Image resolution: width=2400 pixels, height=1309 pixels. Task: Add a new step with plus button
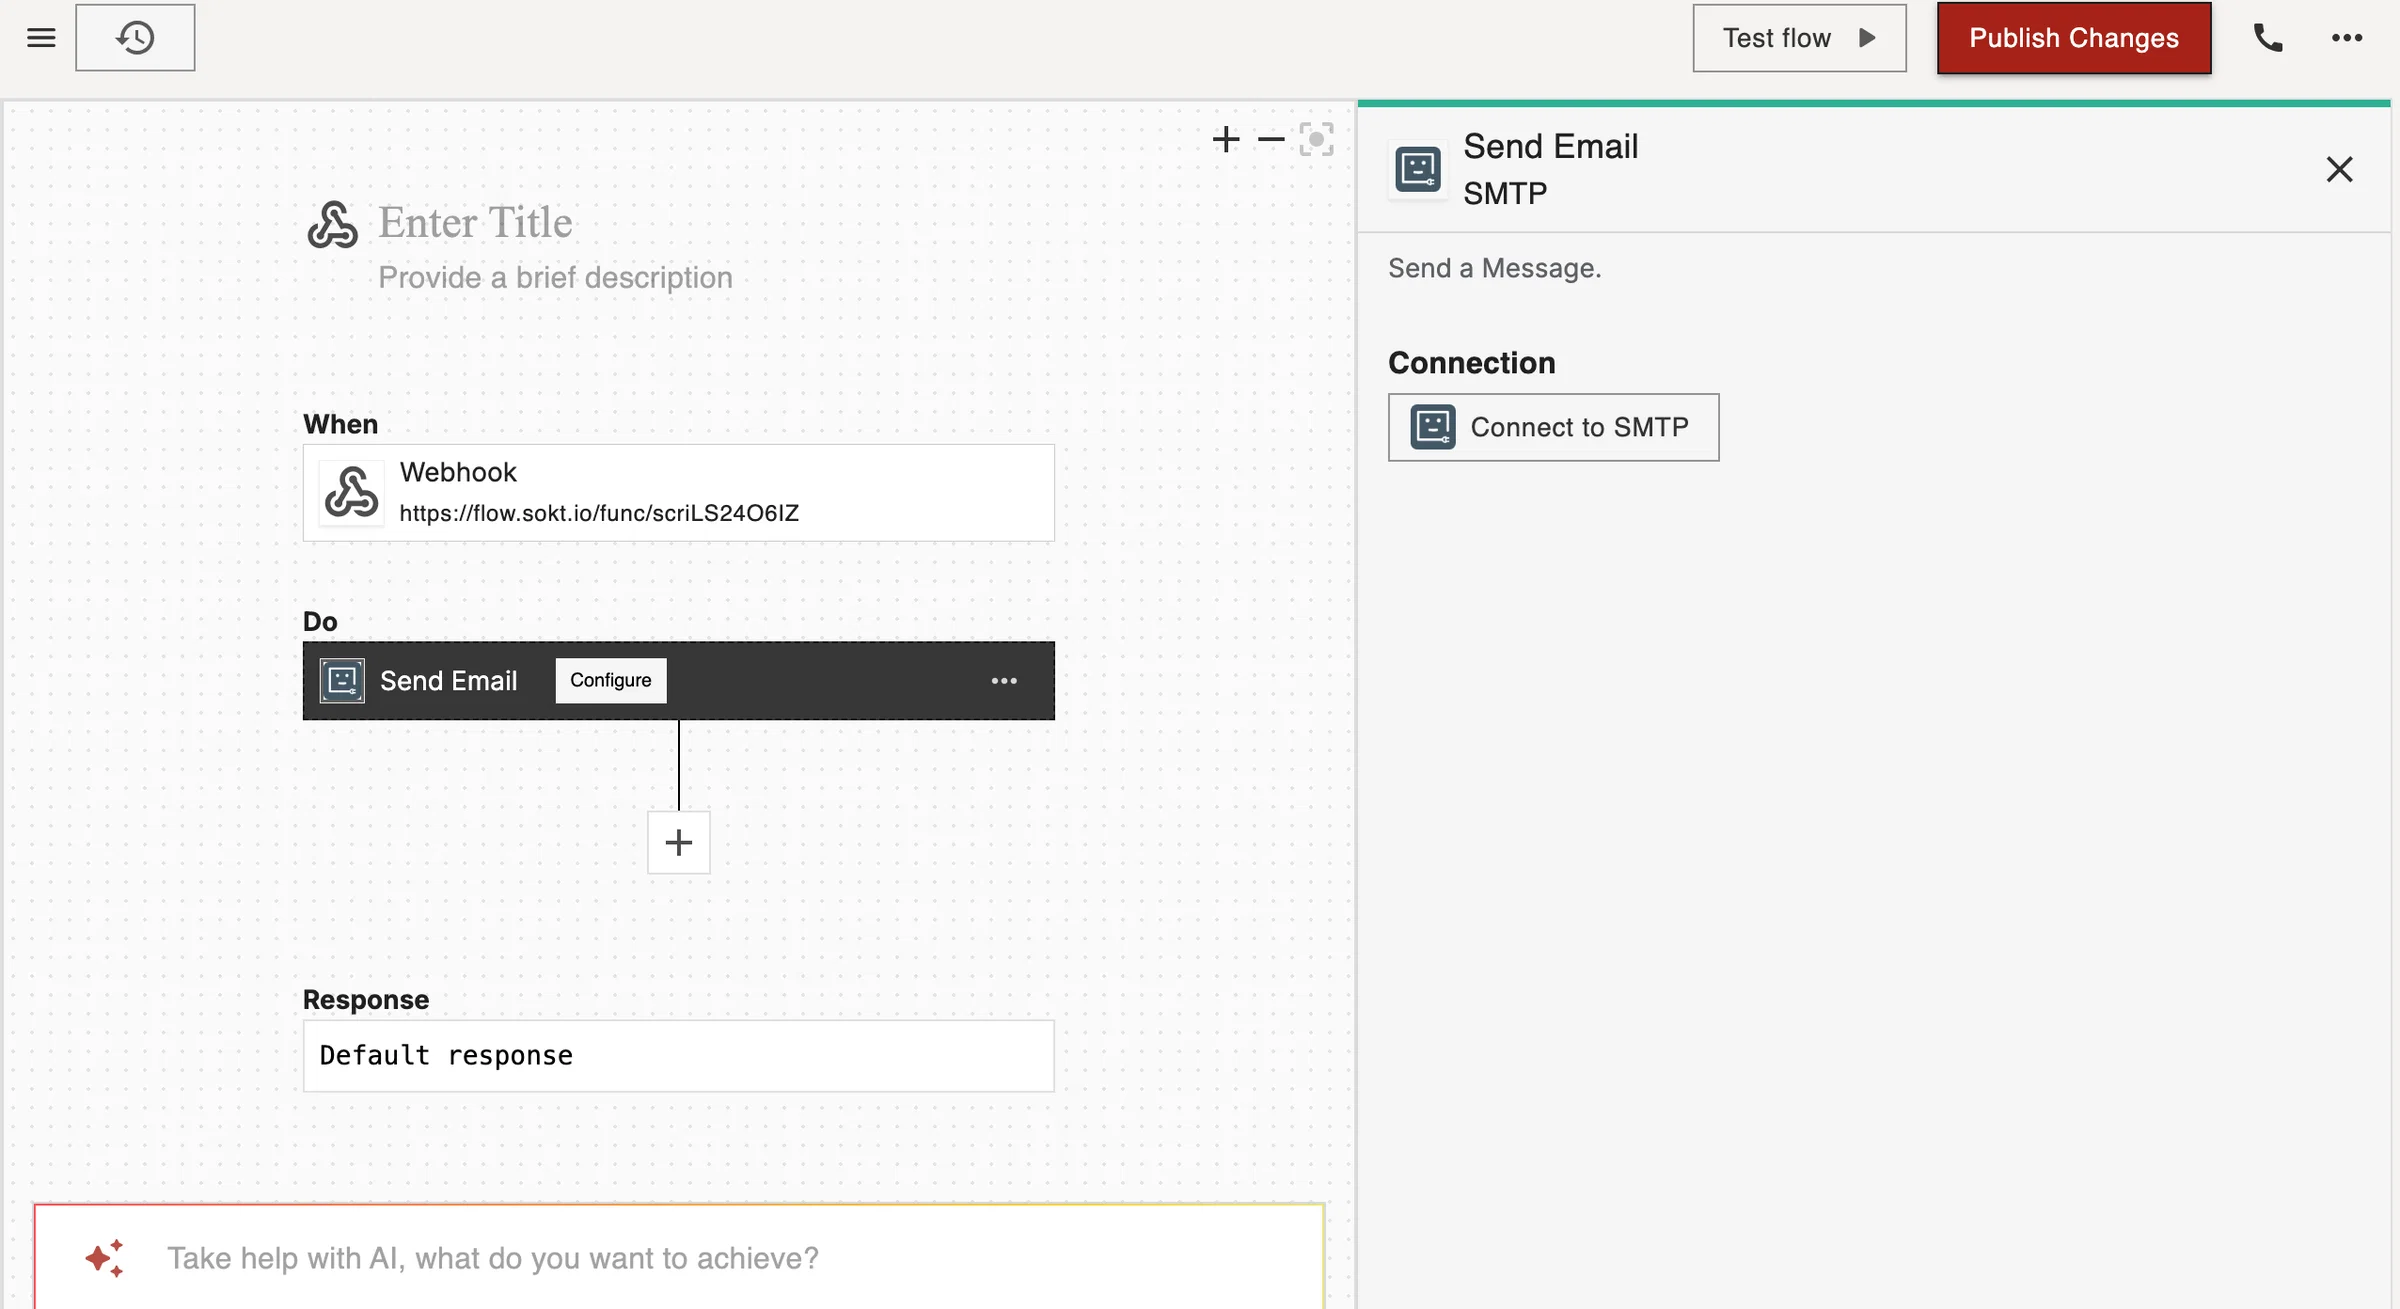click(x=679, y=843)
